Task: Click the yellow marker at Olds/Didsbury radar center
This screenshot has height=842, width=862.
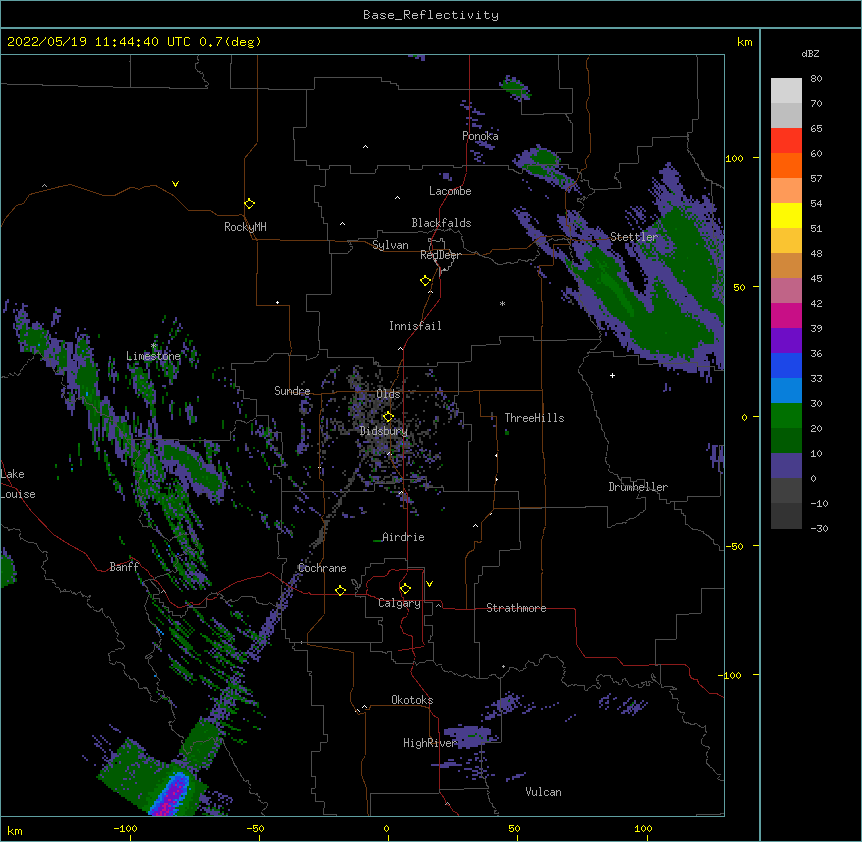Action: 388,417
